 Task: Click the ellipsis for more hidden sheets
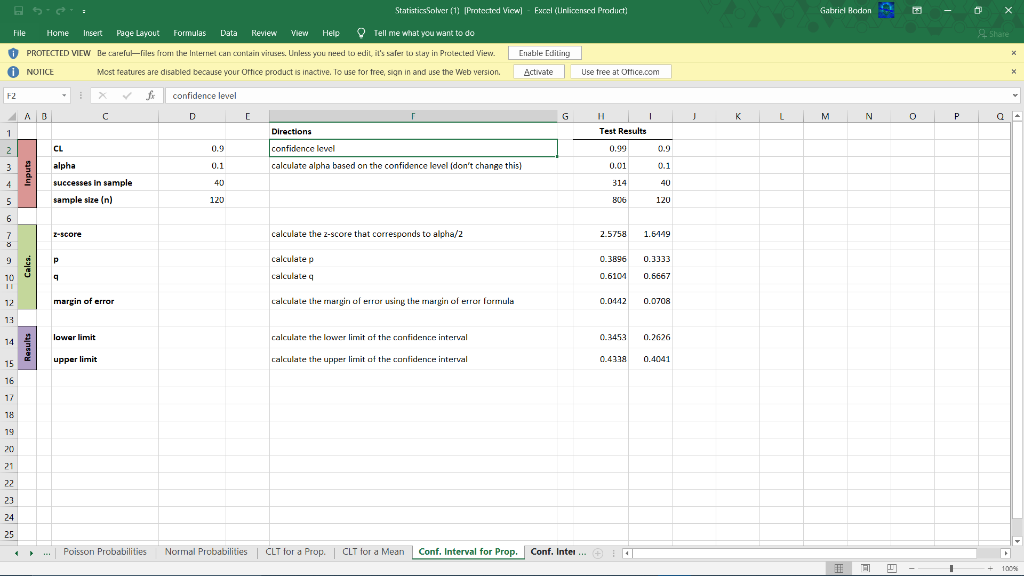coord(46,552)
